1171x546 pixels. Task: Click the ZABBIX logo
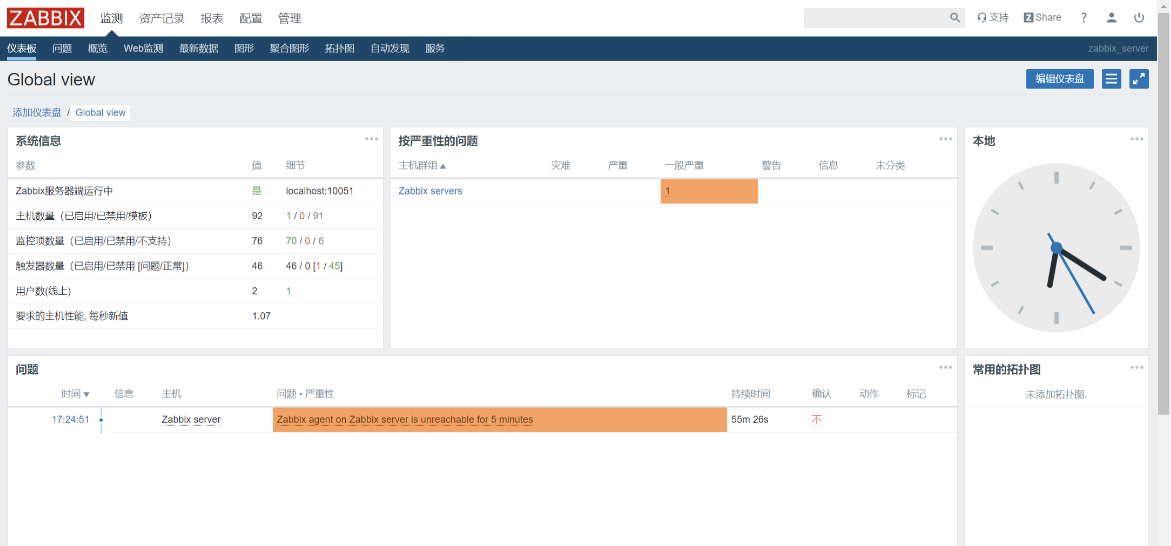click(x=46, y=18)
